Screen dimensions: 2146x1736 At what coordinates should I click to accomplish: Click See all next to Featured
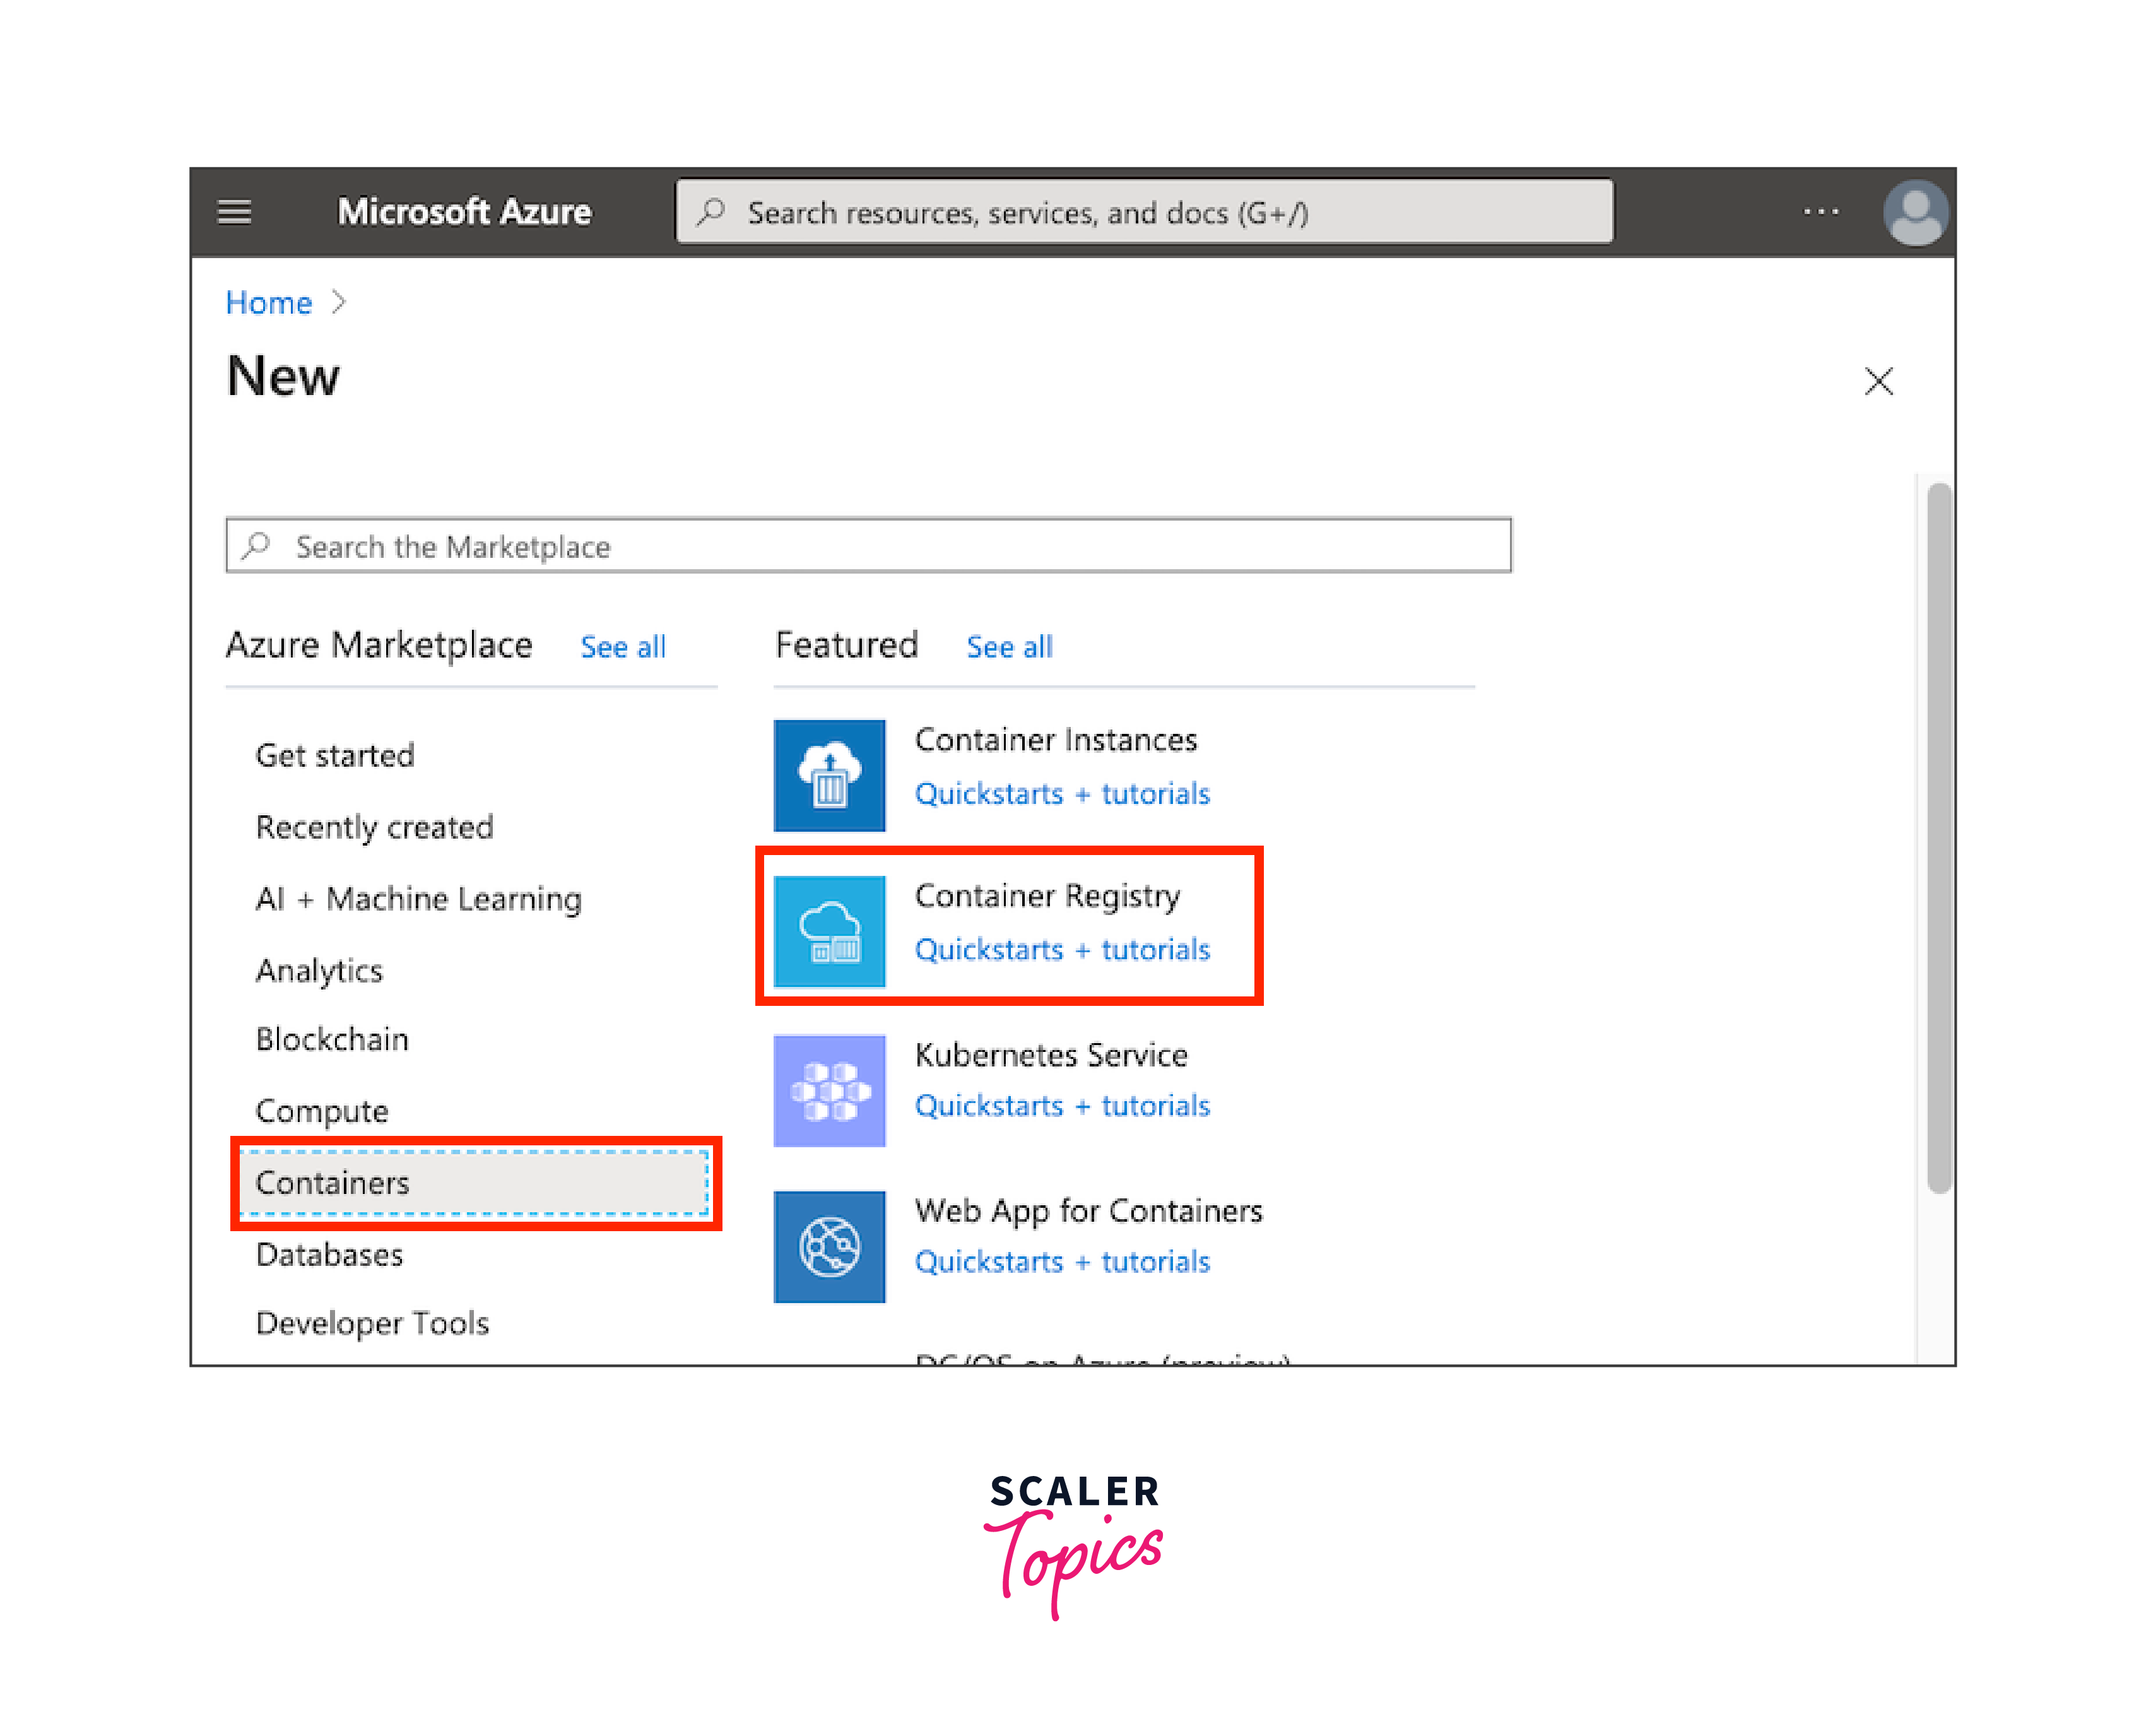click(1009, 647)
